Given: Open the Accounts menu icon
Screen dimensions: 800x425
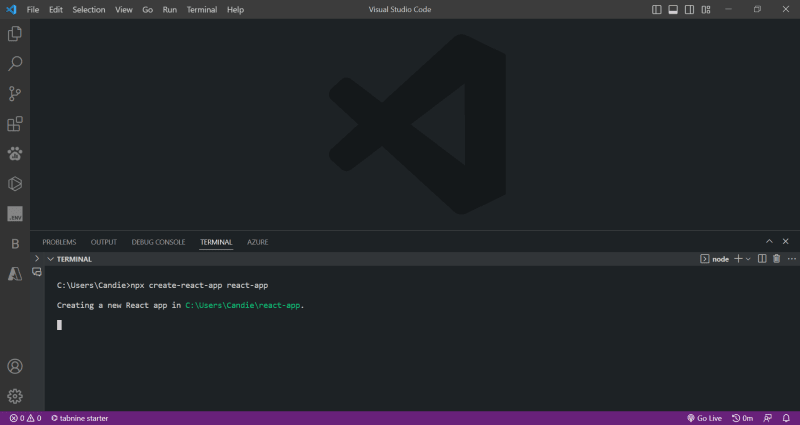Looking at the screenshot, I should [x=15, y=366].
